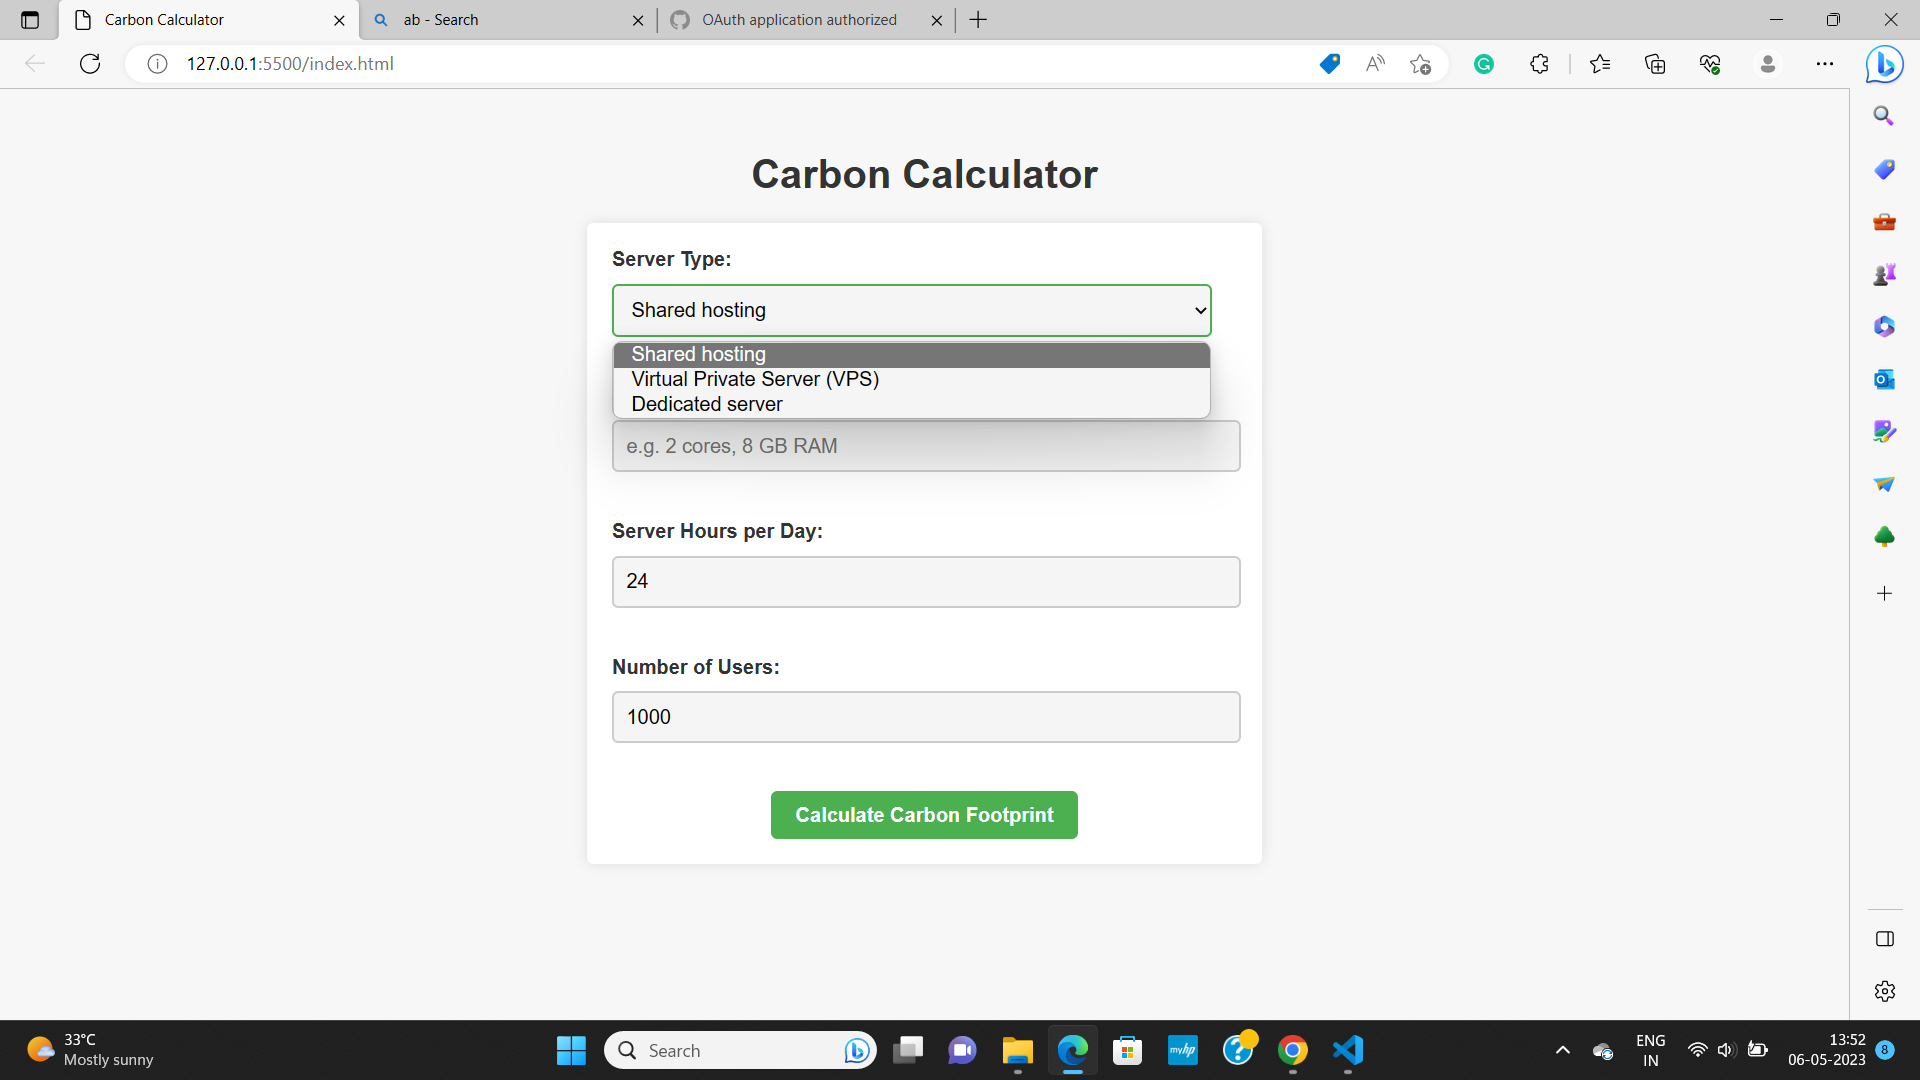Viewport: 1920px width, 1080px height.
Task: Open Collections from the toolbar
Action: click(1655, 63)
